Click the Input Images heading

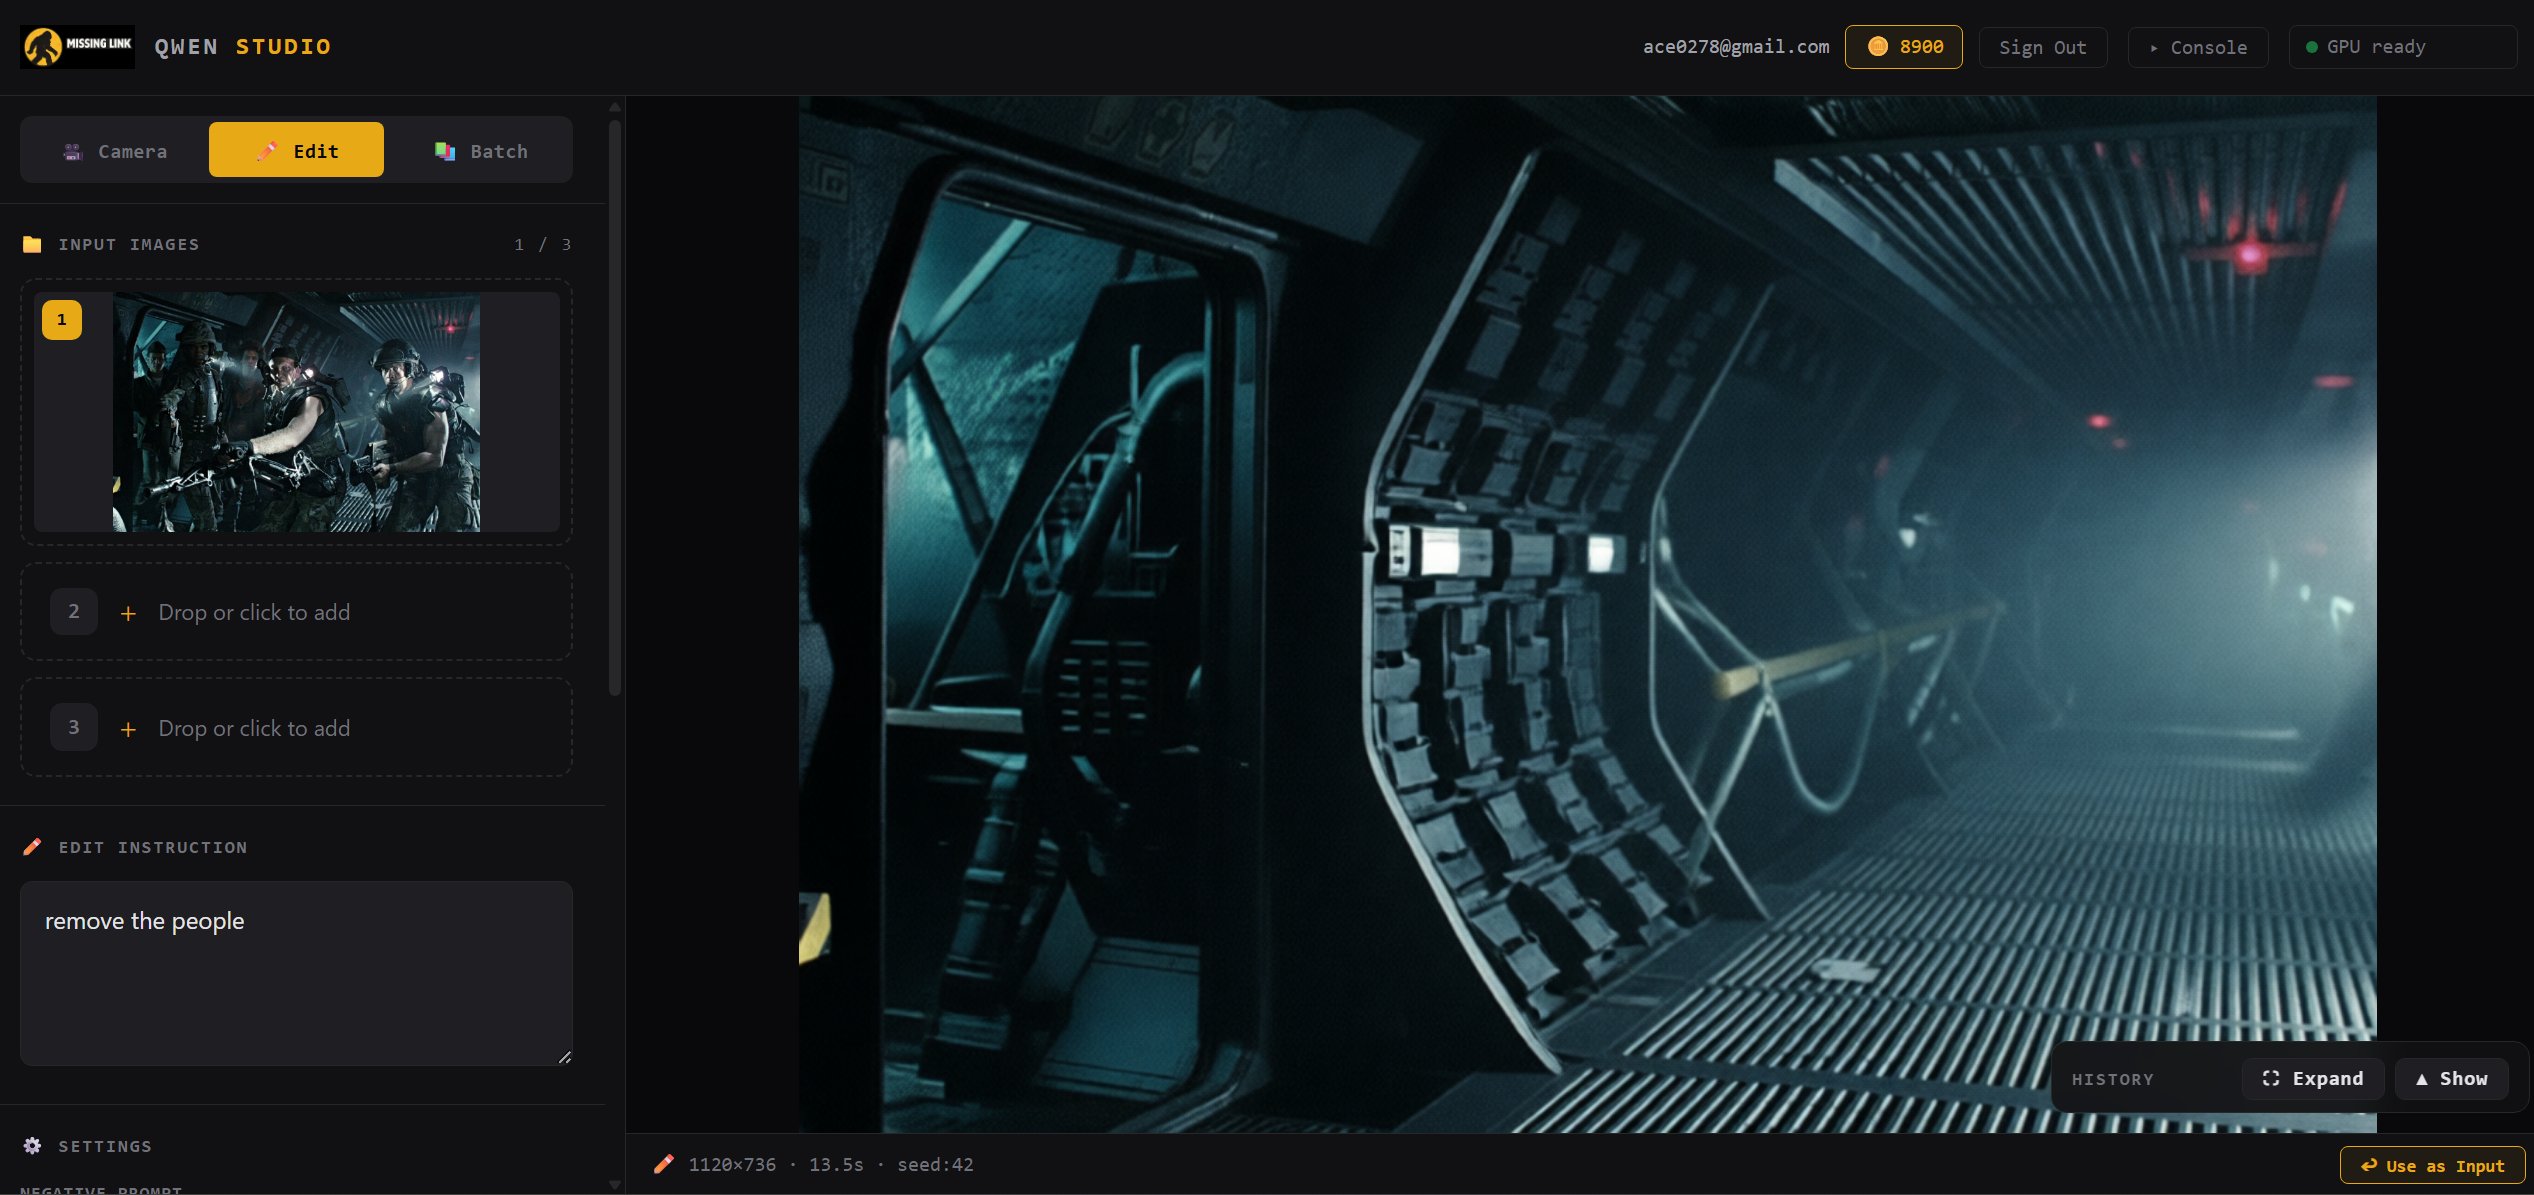pyautogui.click(x=129, y=244)
